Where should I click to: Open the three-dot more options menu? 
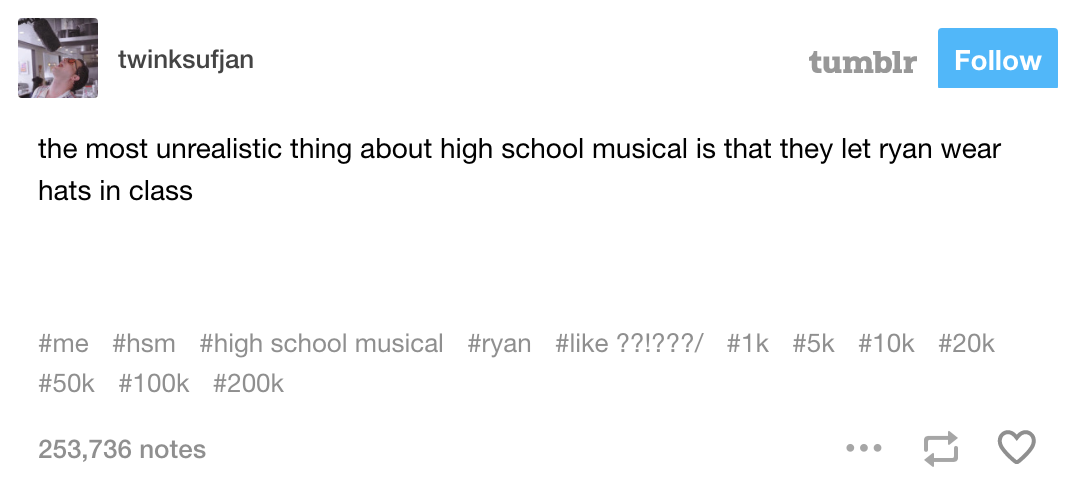click(864, 449)
